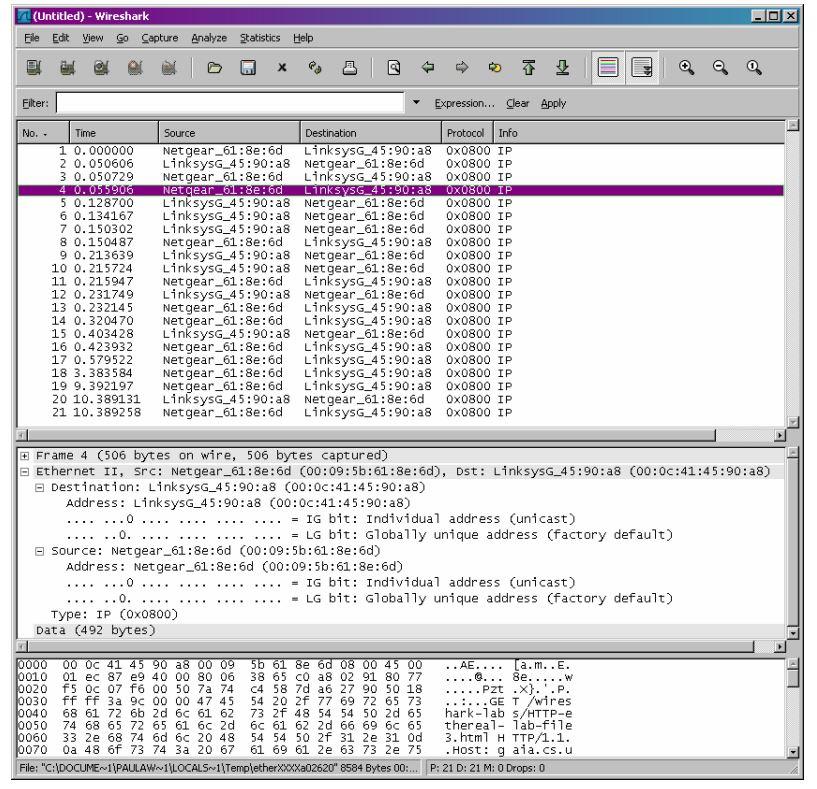The image size is (817, 789).
Task: Toggle auto scroll in live capture
Action: (x=642, y=68)
